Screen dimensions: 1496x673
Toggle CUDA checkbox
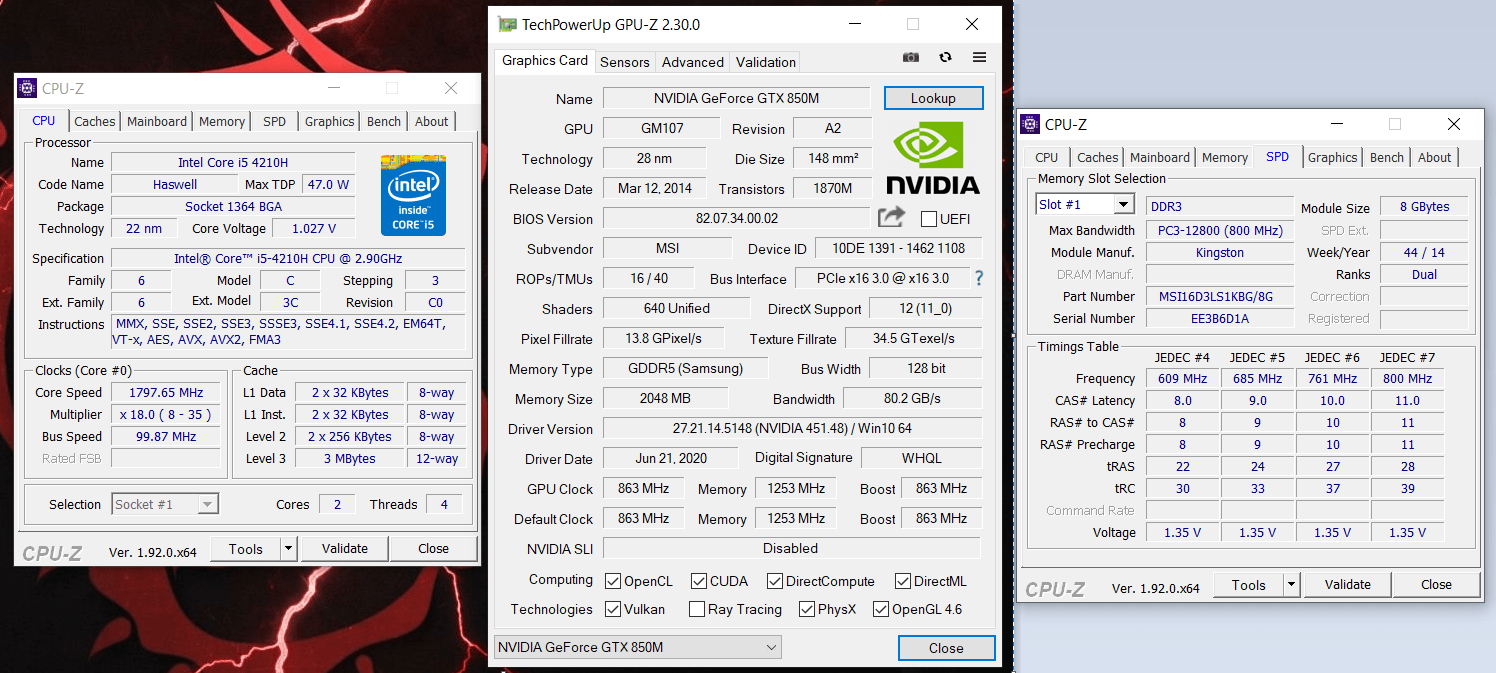click(698, 581)
